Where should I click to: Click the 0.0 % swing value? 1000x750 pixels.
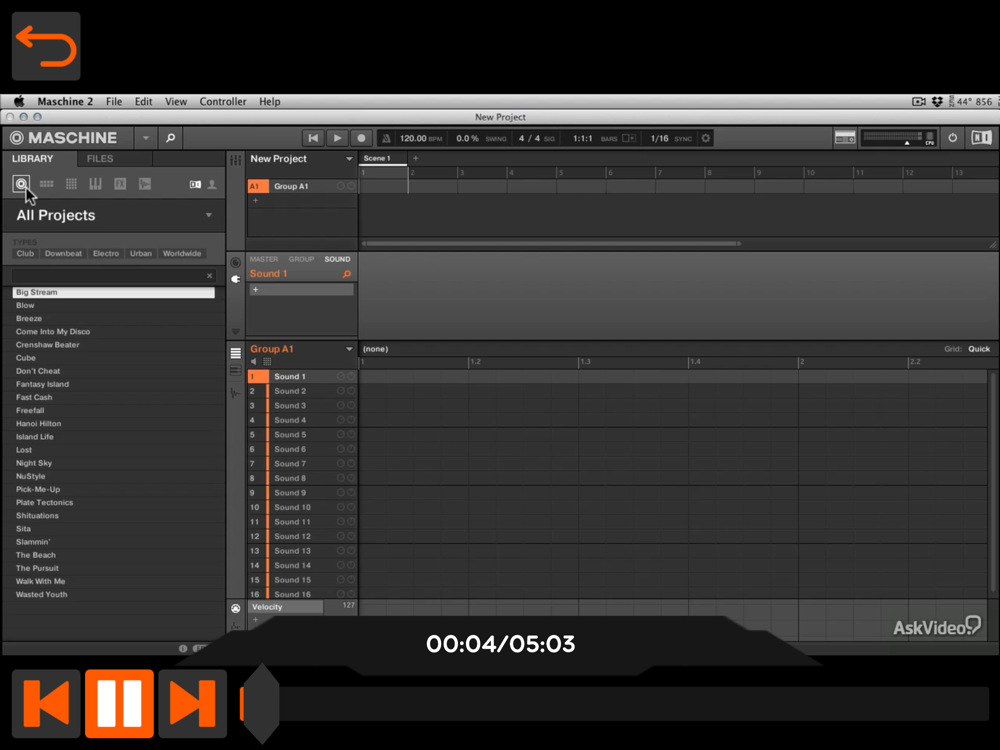(467, 138)
